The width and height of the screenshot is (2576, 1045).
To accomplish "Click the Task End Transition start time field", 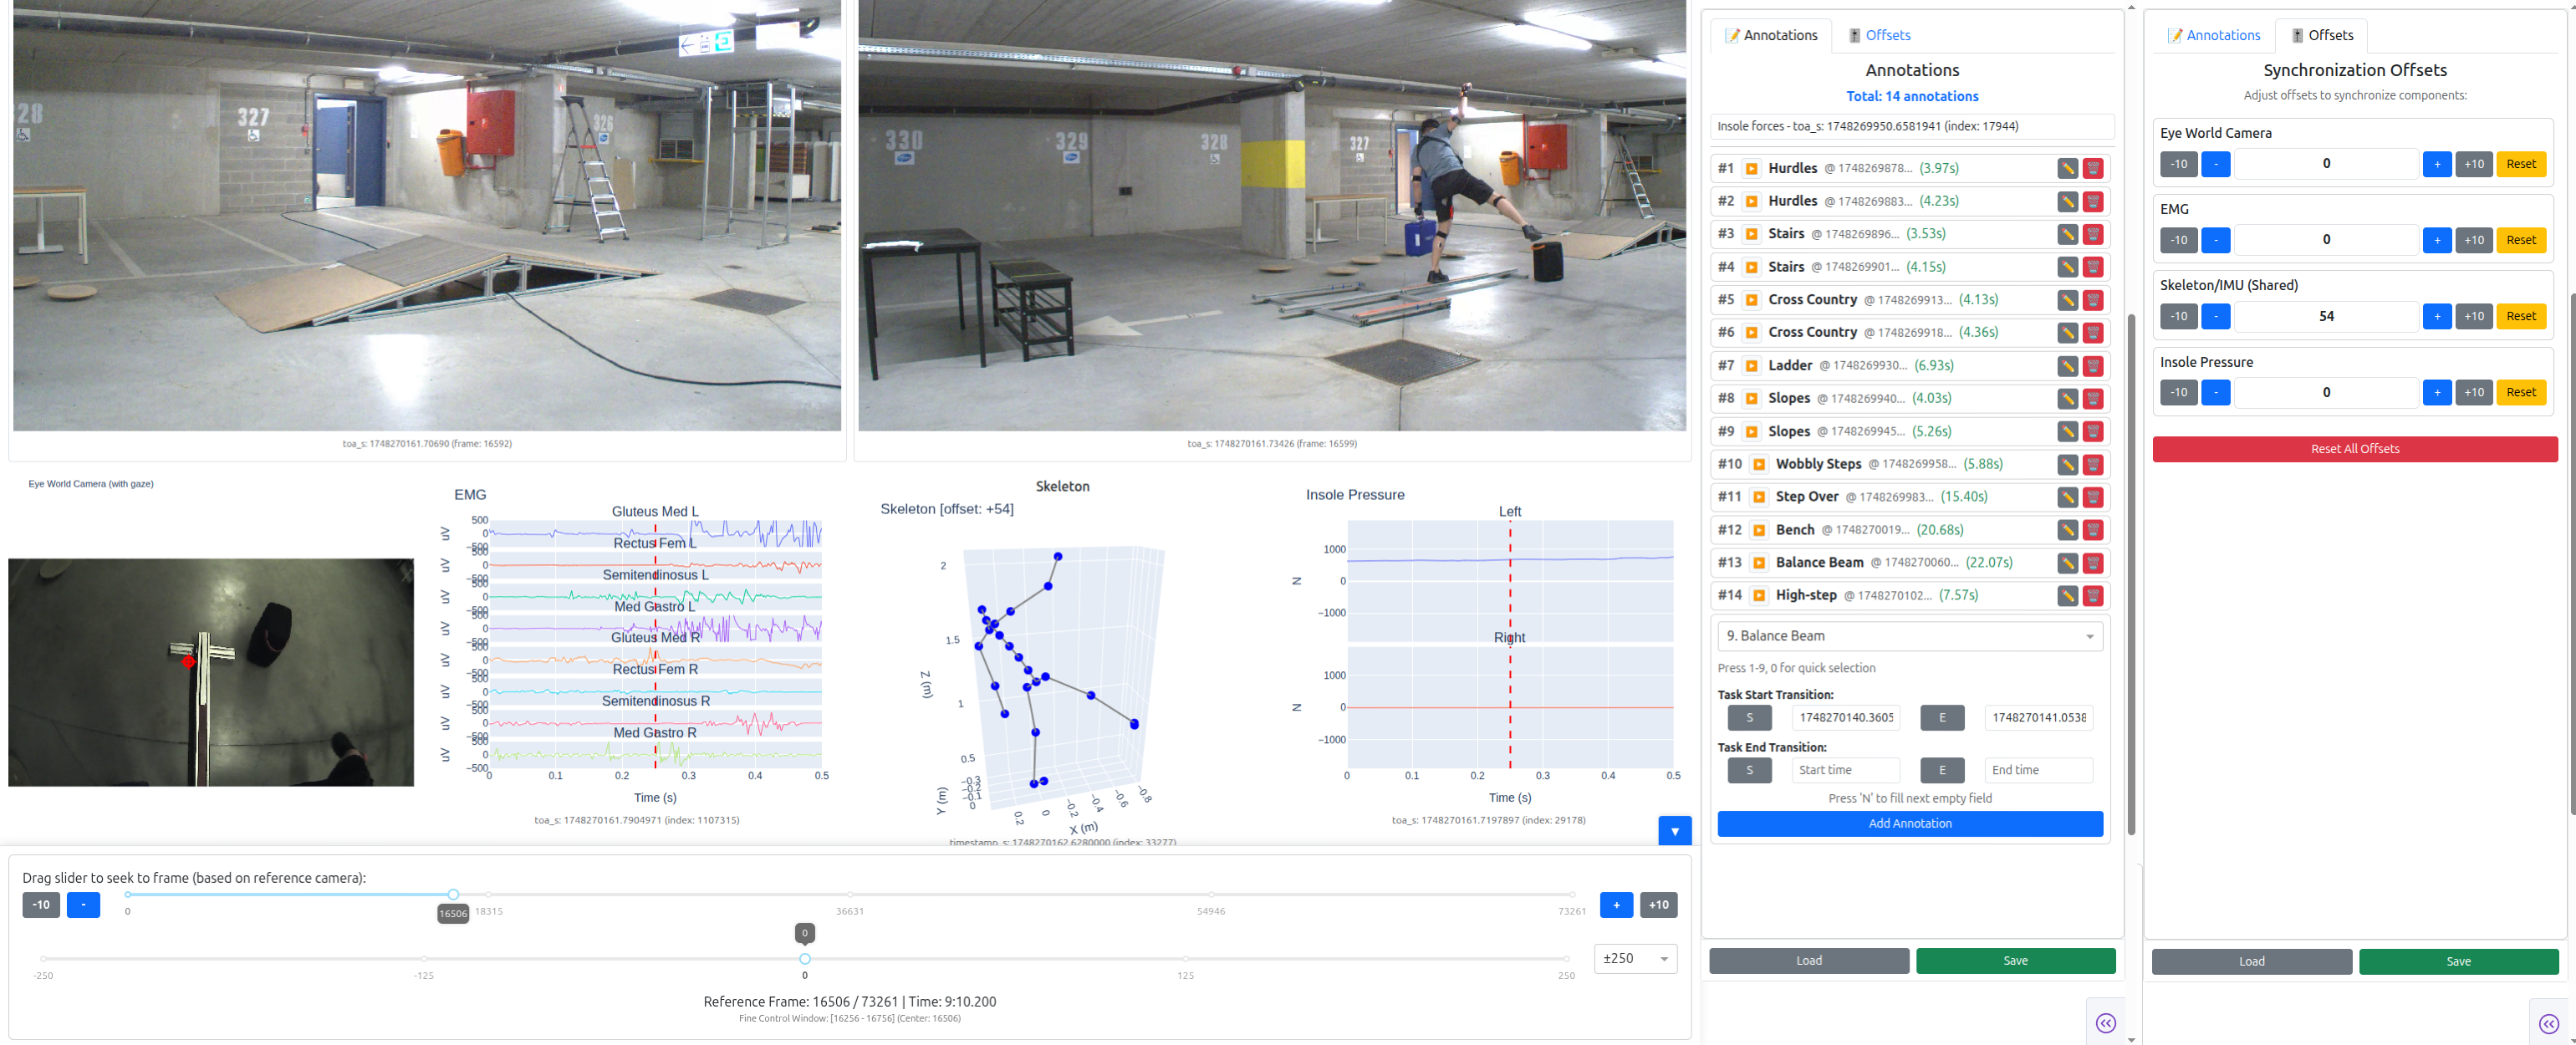I will pos(1845,770).
